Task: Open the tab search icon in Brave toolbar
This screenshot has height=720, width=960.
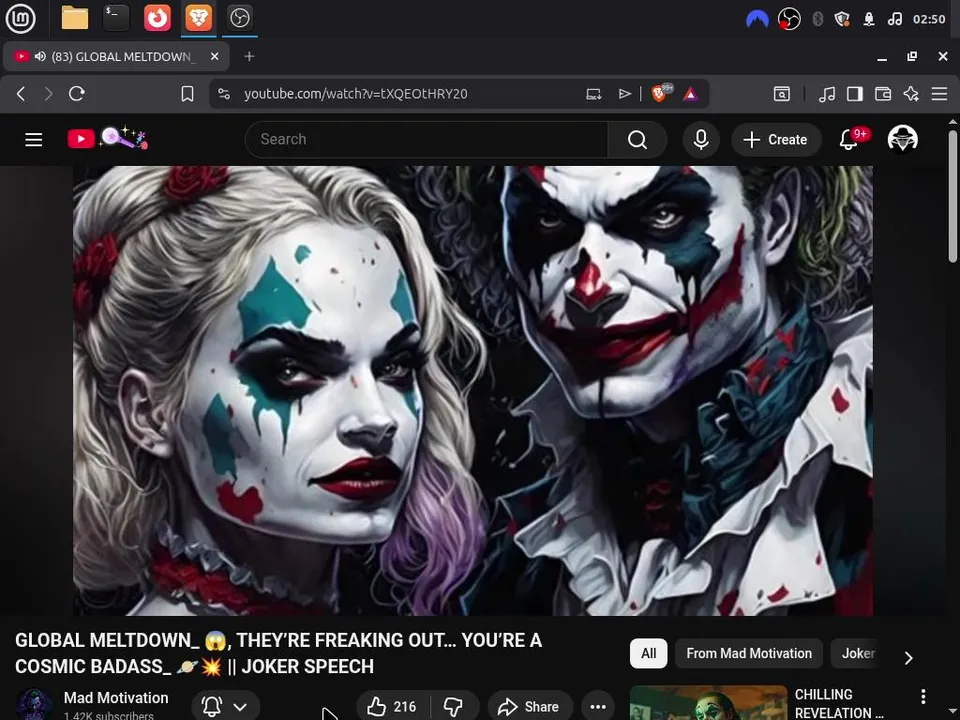Action: (x=782, y=94)
